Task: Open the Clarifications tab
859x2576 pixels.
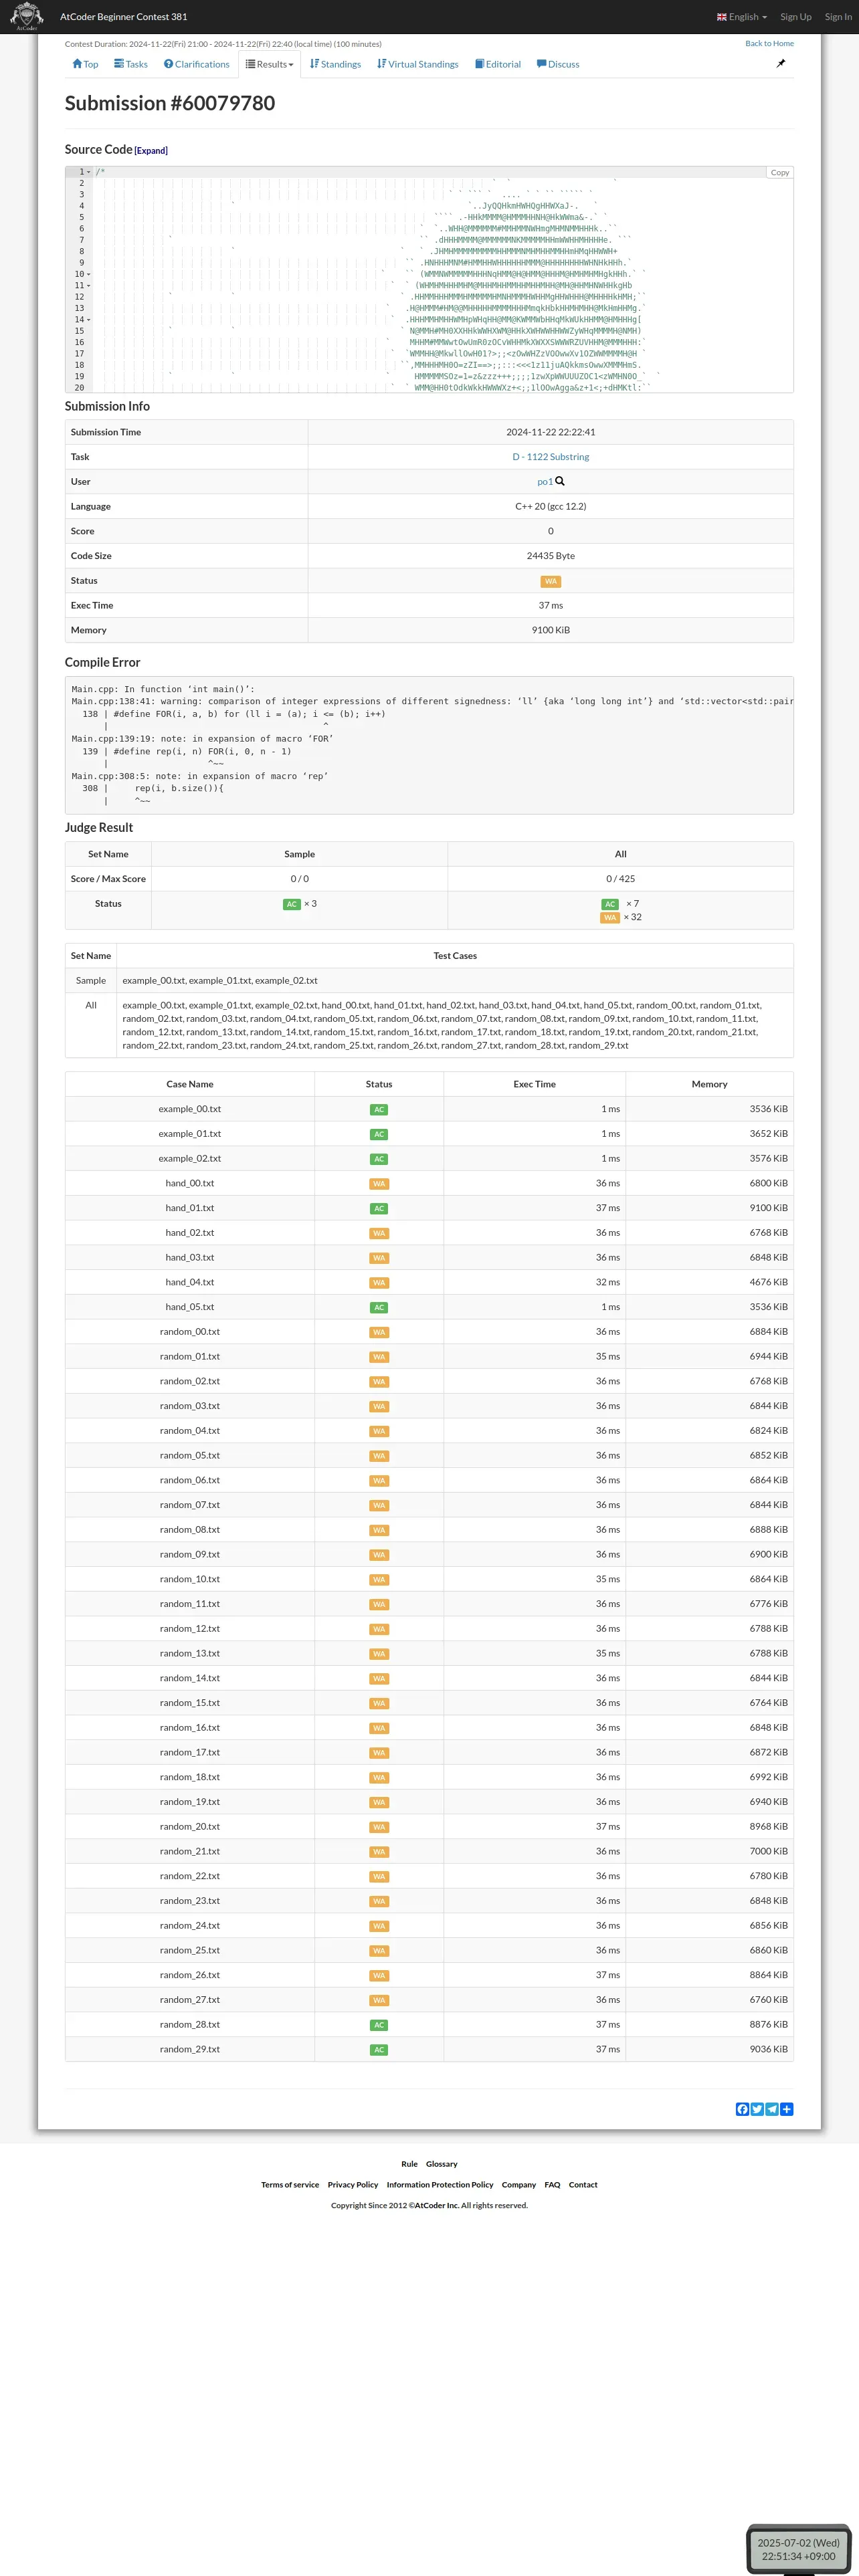Action: [197, 64]
